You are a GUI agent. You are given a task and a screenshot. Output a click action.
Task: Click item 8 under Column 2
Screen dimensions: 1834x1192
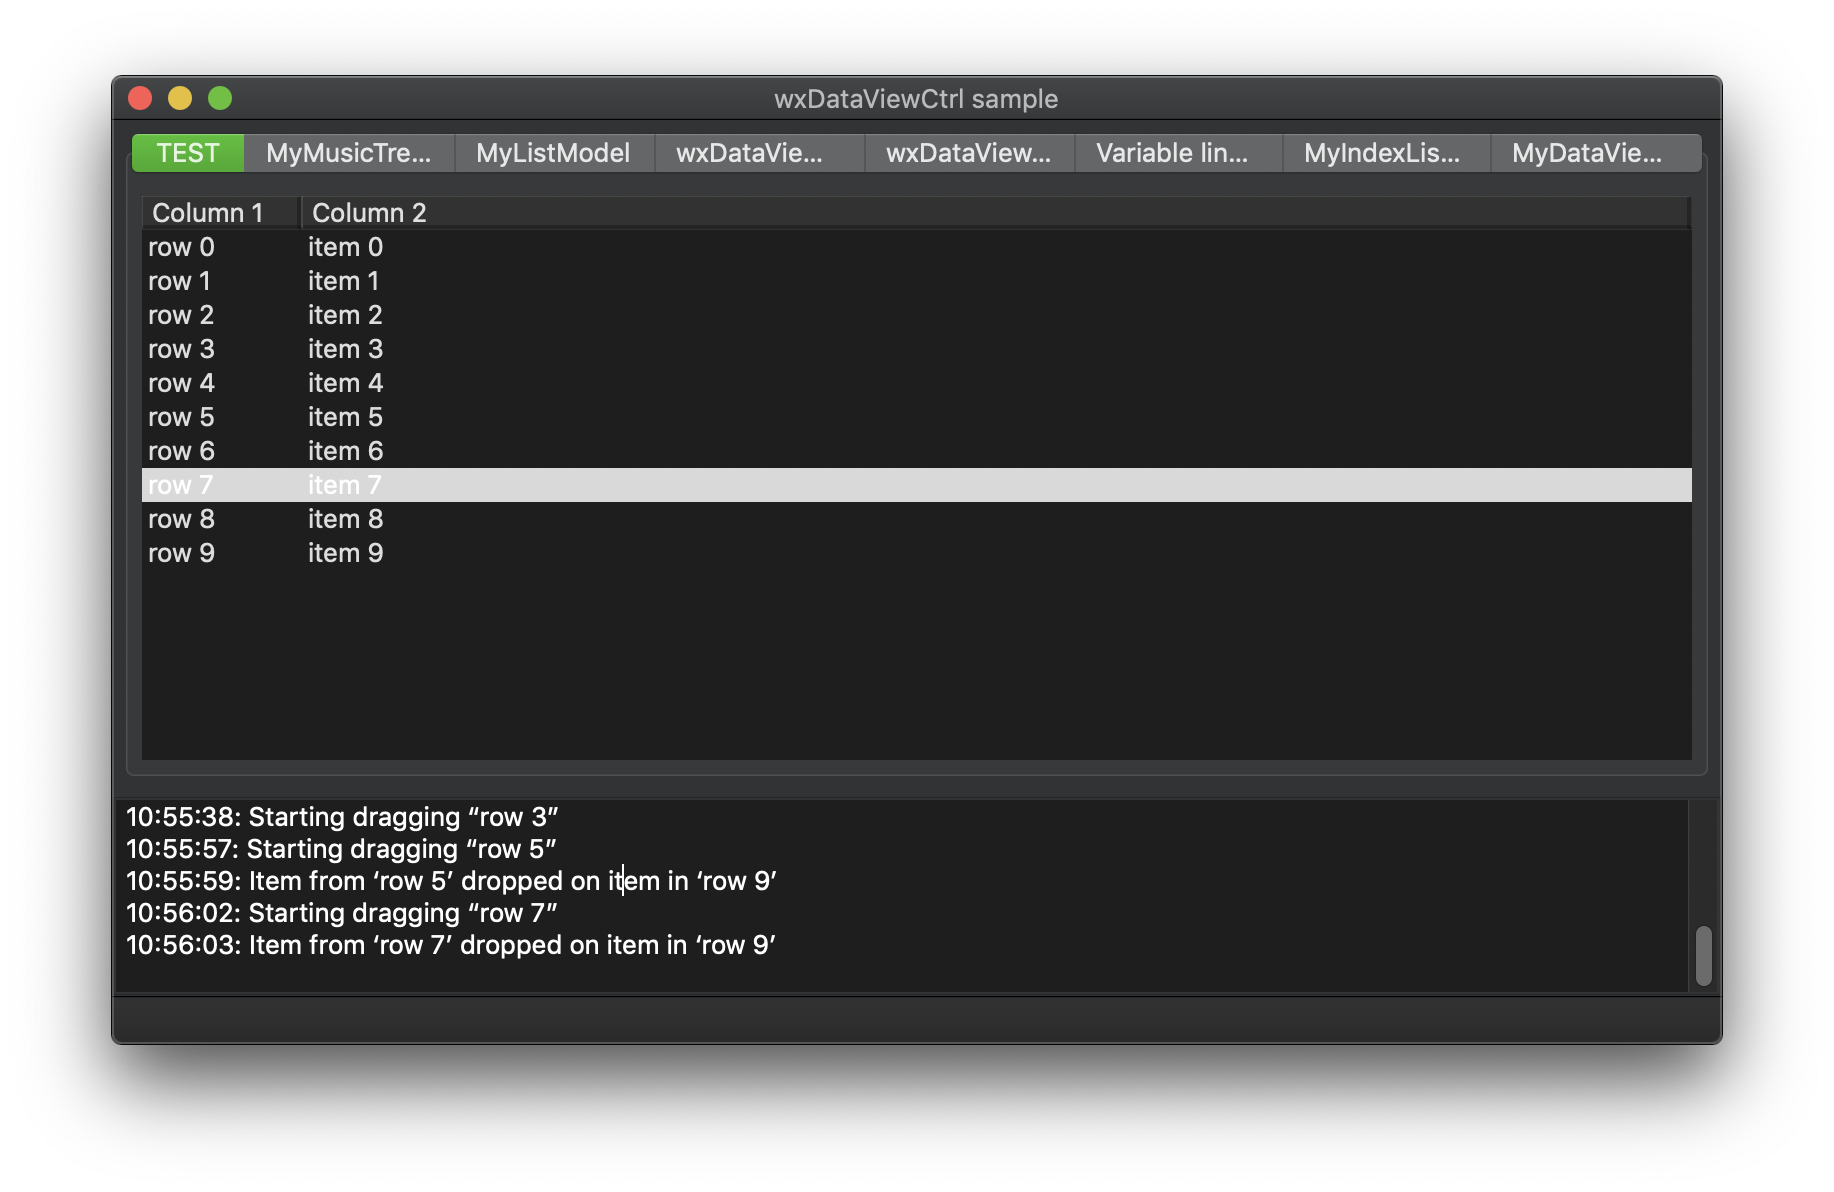(345, 518)
